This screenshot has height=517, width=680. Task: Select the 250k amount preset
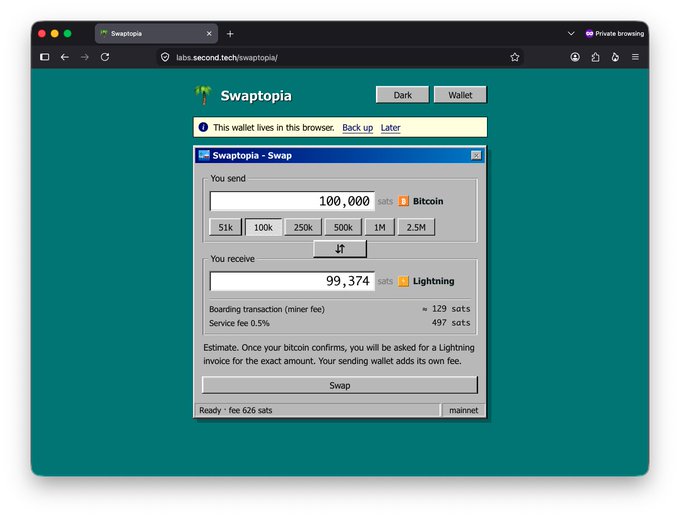(x=303, y=227)
